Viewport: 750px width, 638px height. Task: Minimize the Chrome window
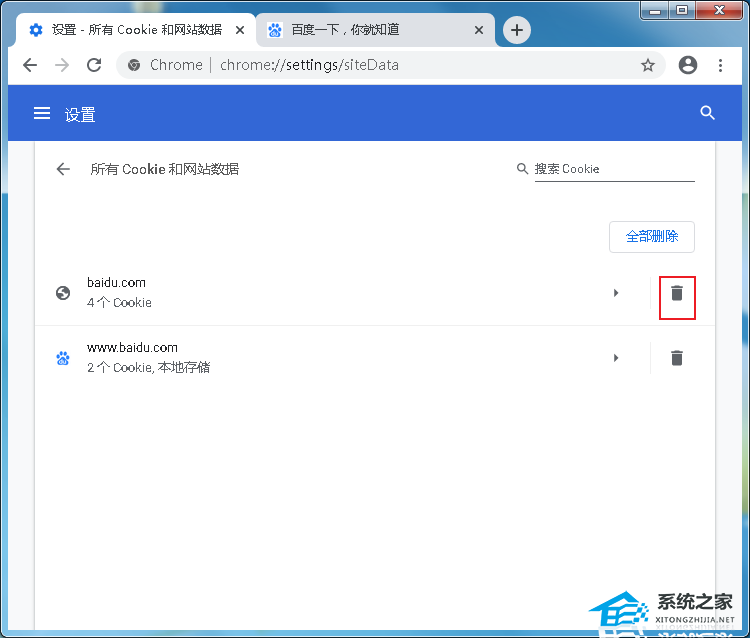point(654,11)
